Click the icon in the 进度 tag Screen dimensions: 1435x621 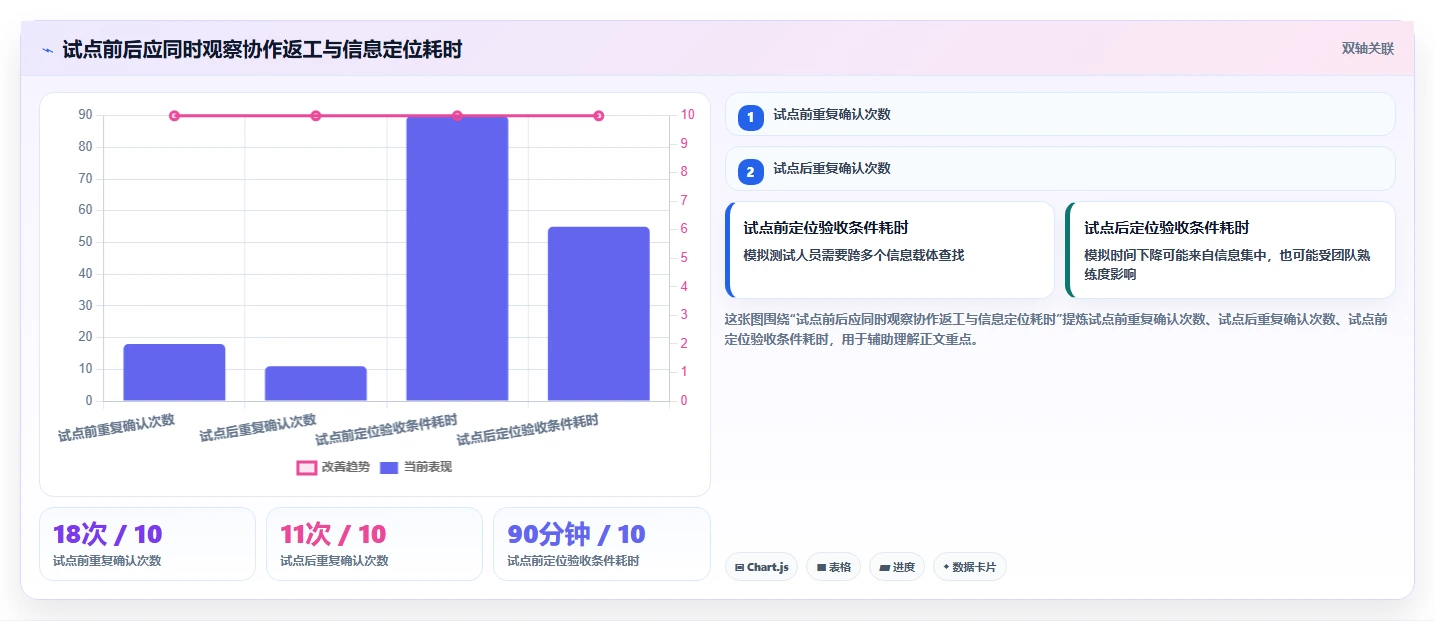pos(884,567)
